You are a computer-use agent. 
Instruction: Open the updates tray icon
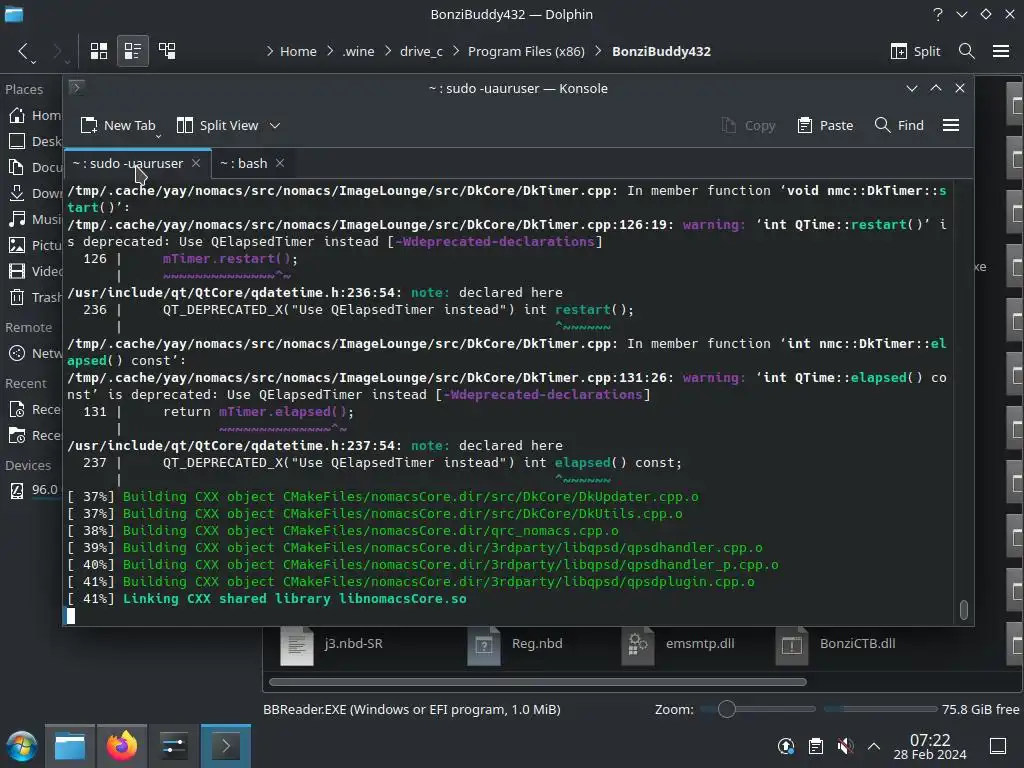point(786,746)
